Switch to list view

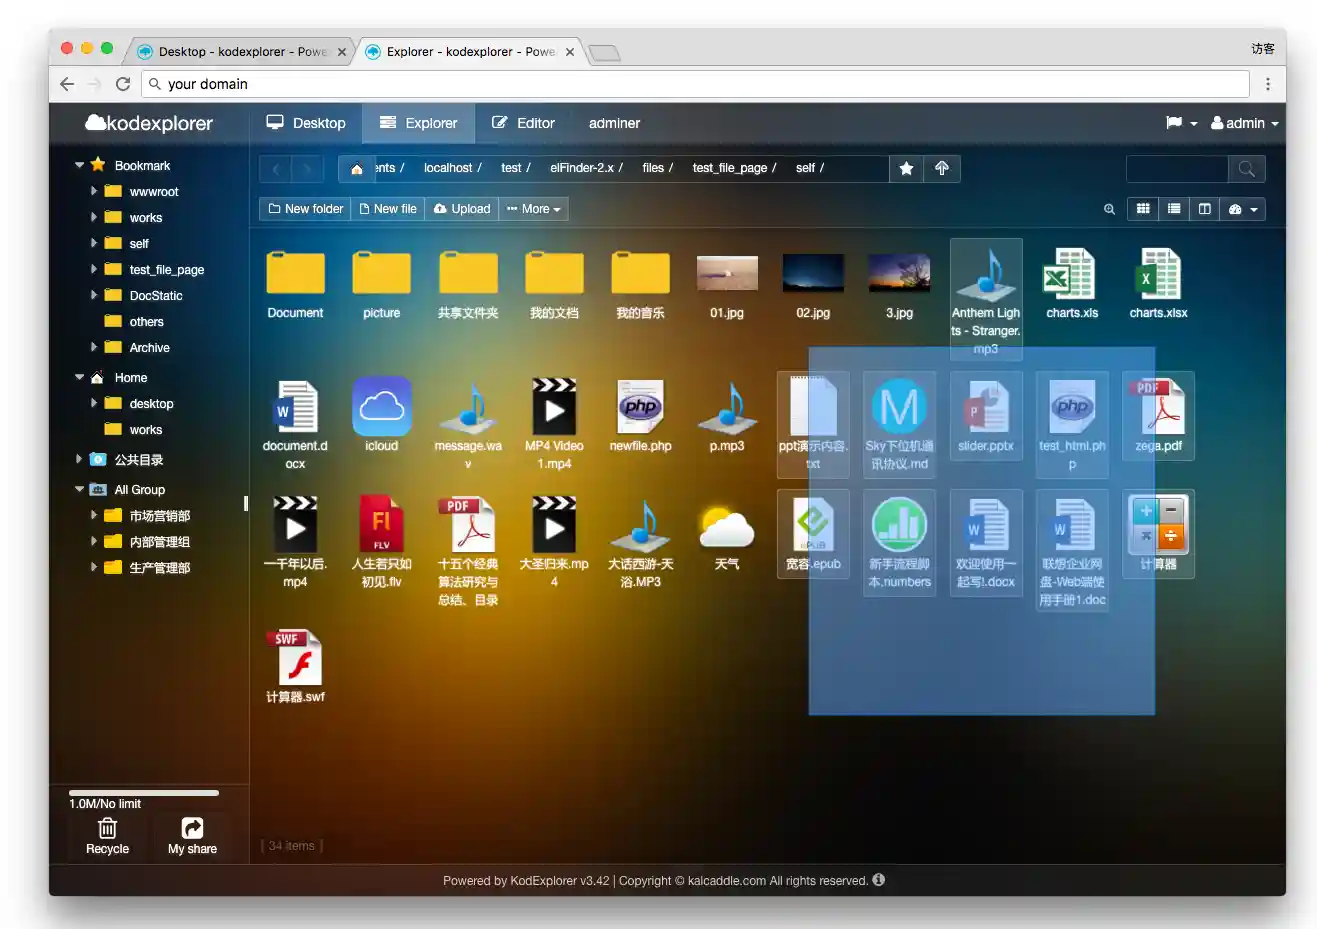click(x=1173, y=209)
